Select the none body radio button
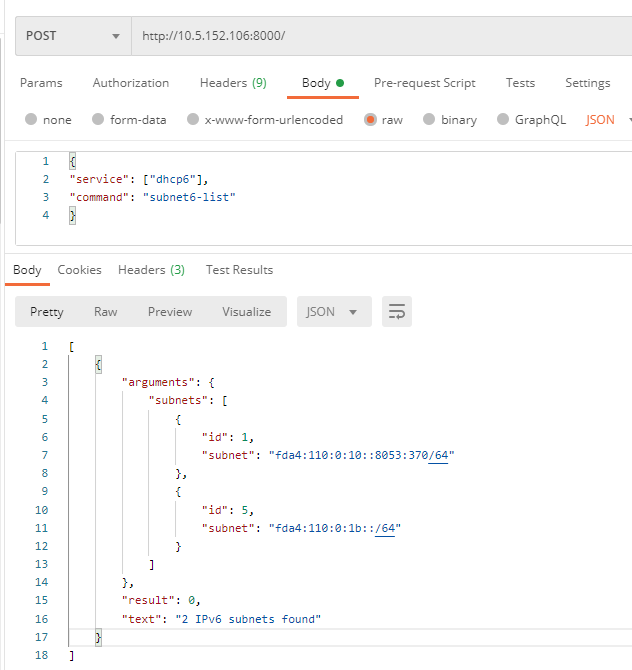Viewport: 632px width, 670px height. [31, 119]
